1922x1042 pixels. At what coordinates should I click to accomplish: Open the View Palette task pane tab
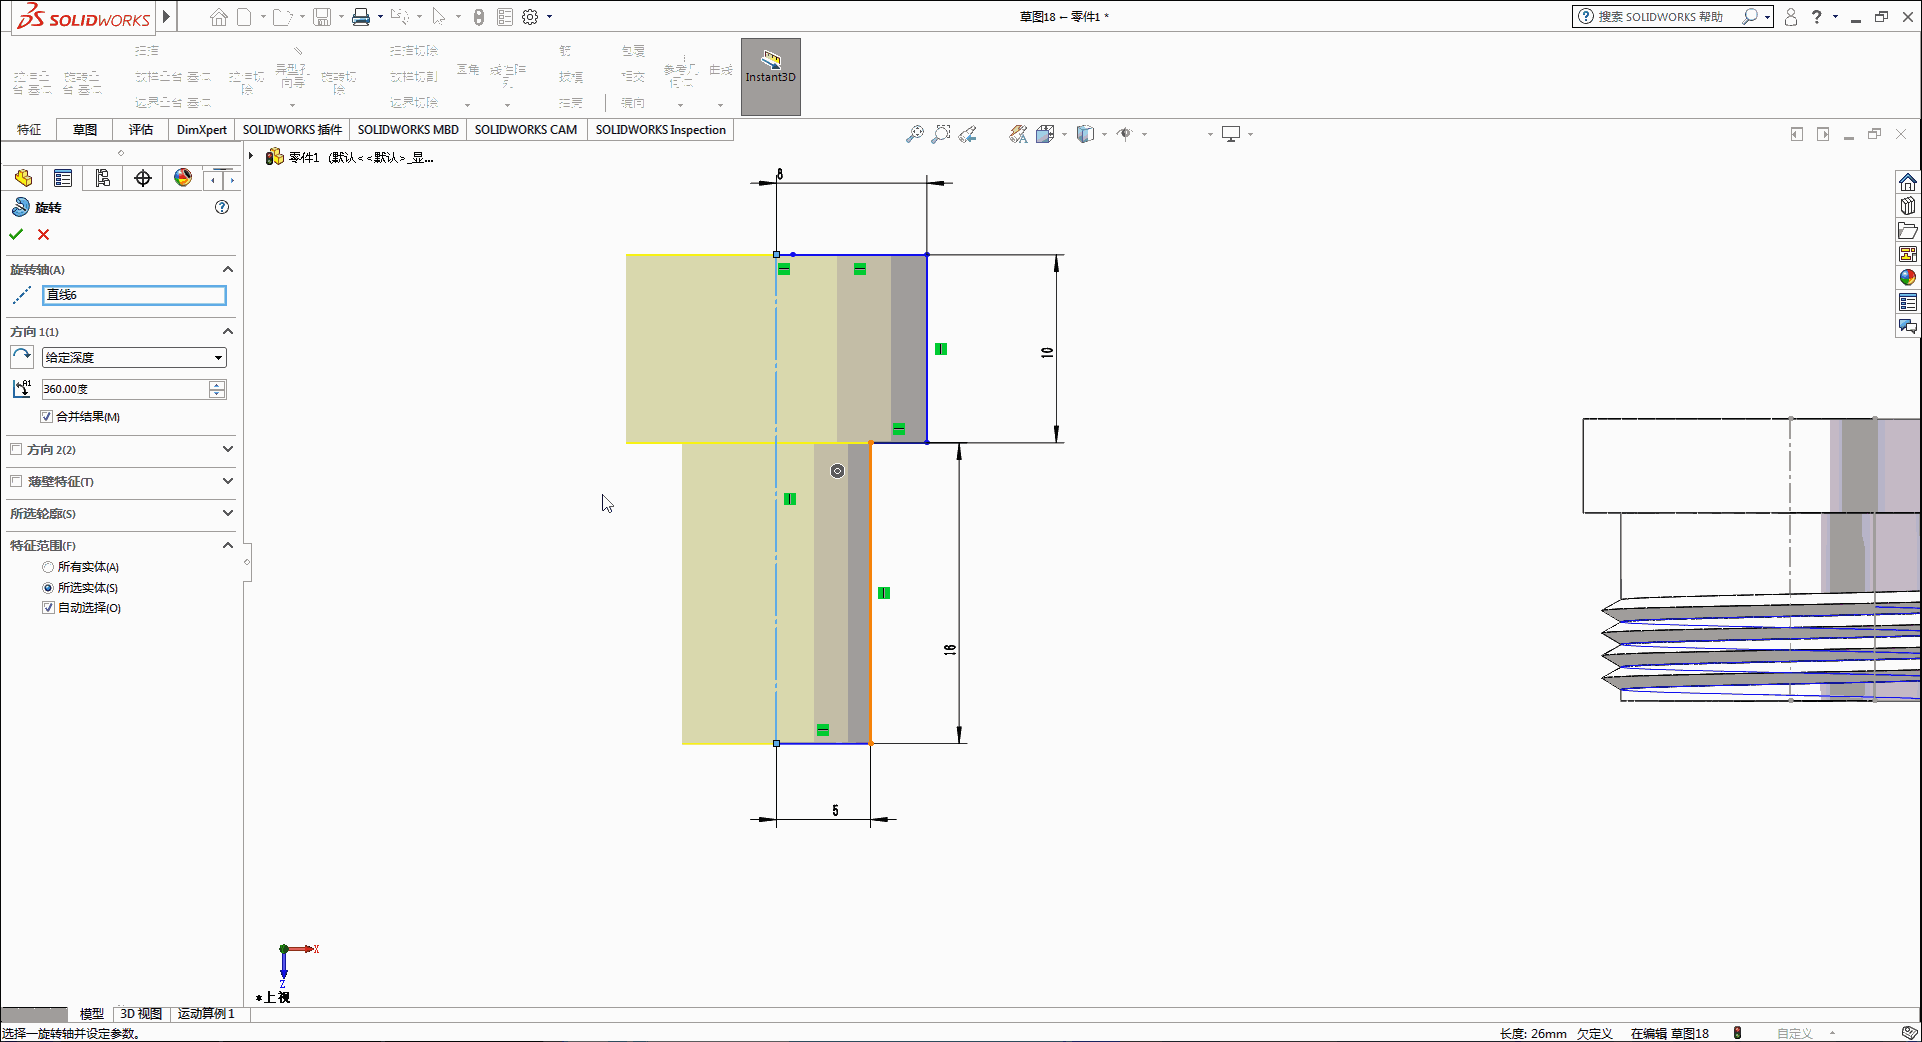click(x=1908, y=254)
